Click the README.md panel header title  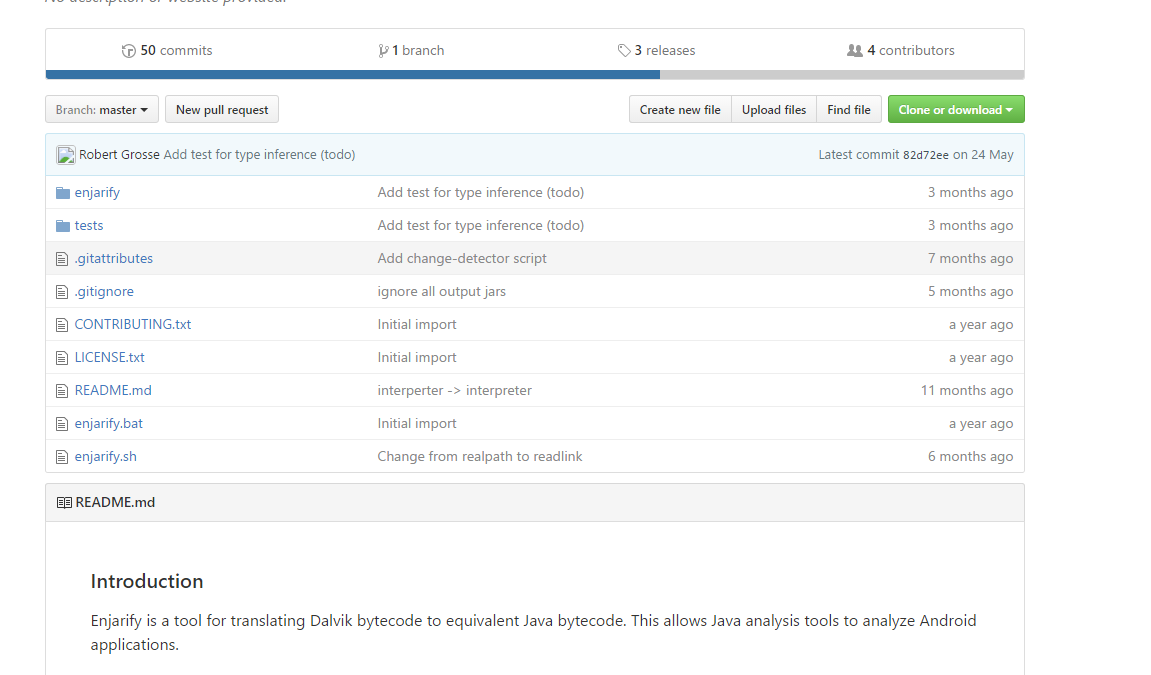click(115, 503)
